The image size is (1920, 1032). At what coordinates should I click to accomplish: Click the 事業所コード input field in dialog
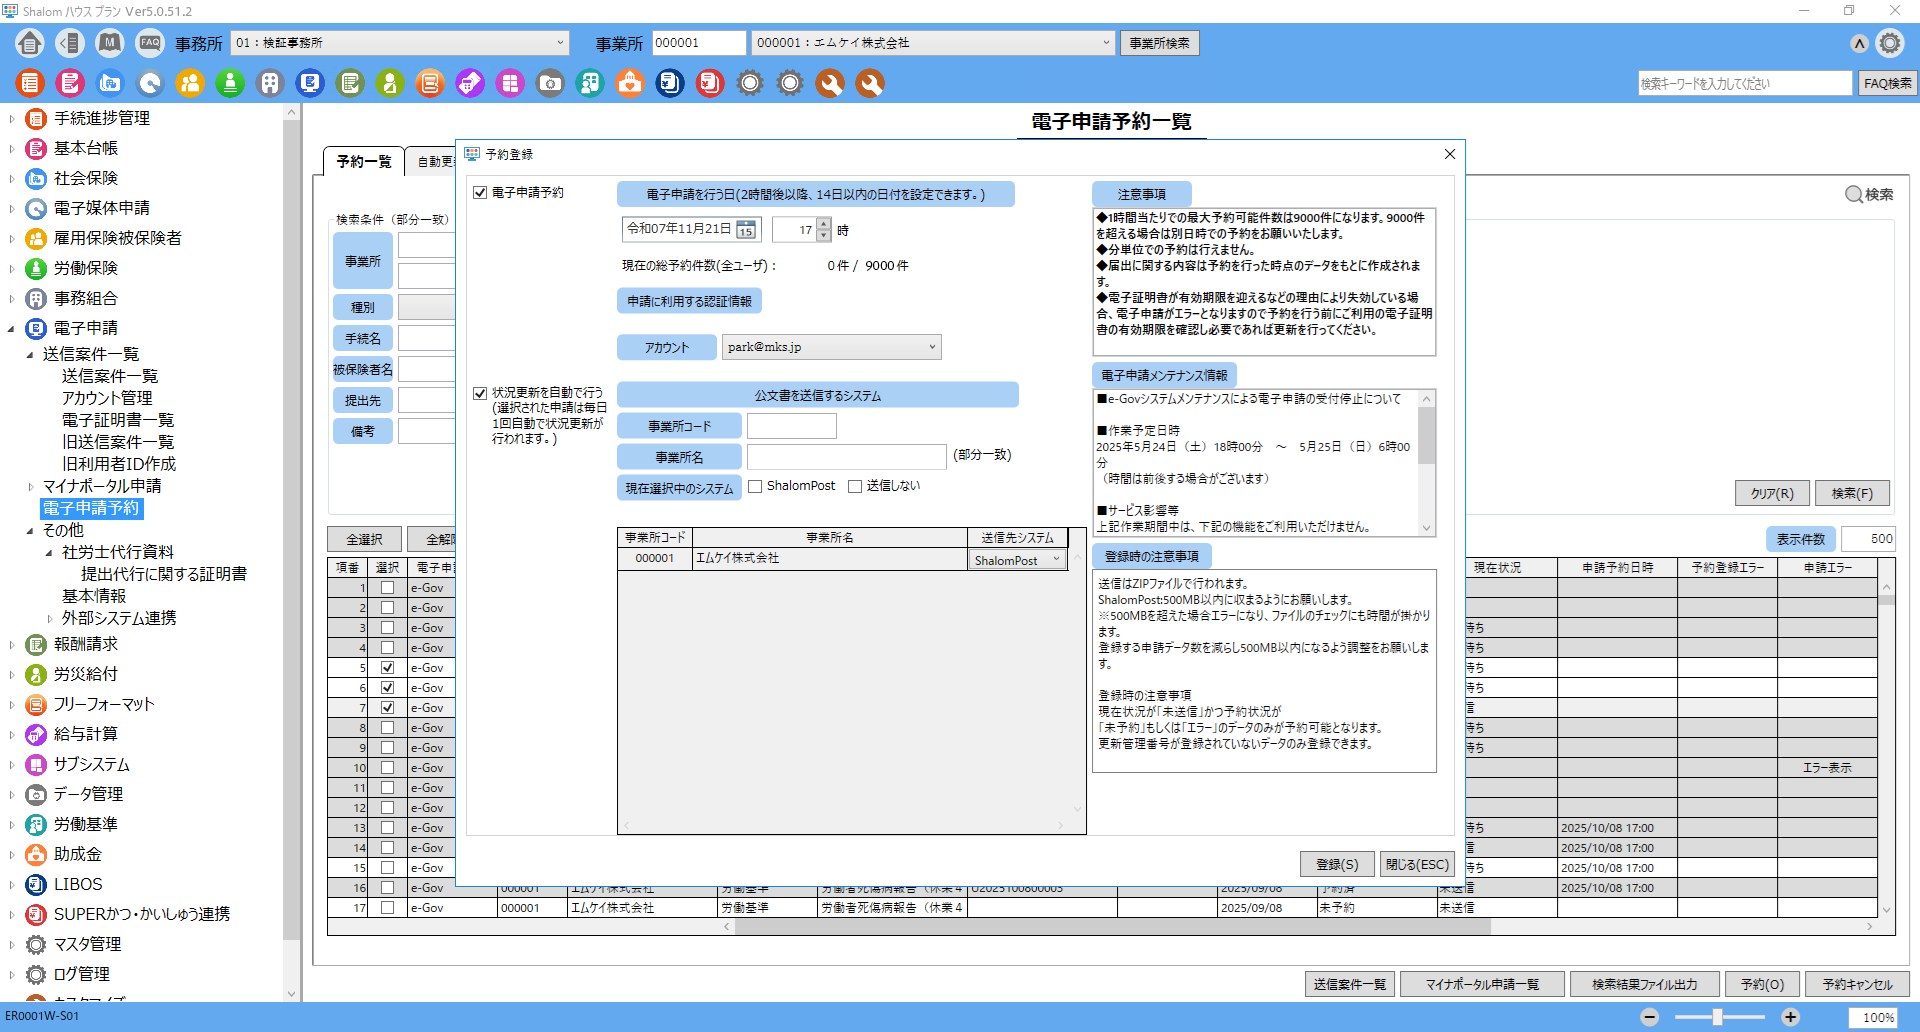coord(791,426)
